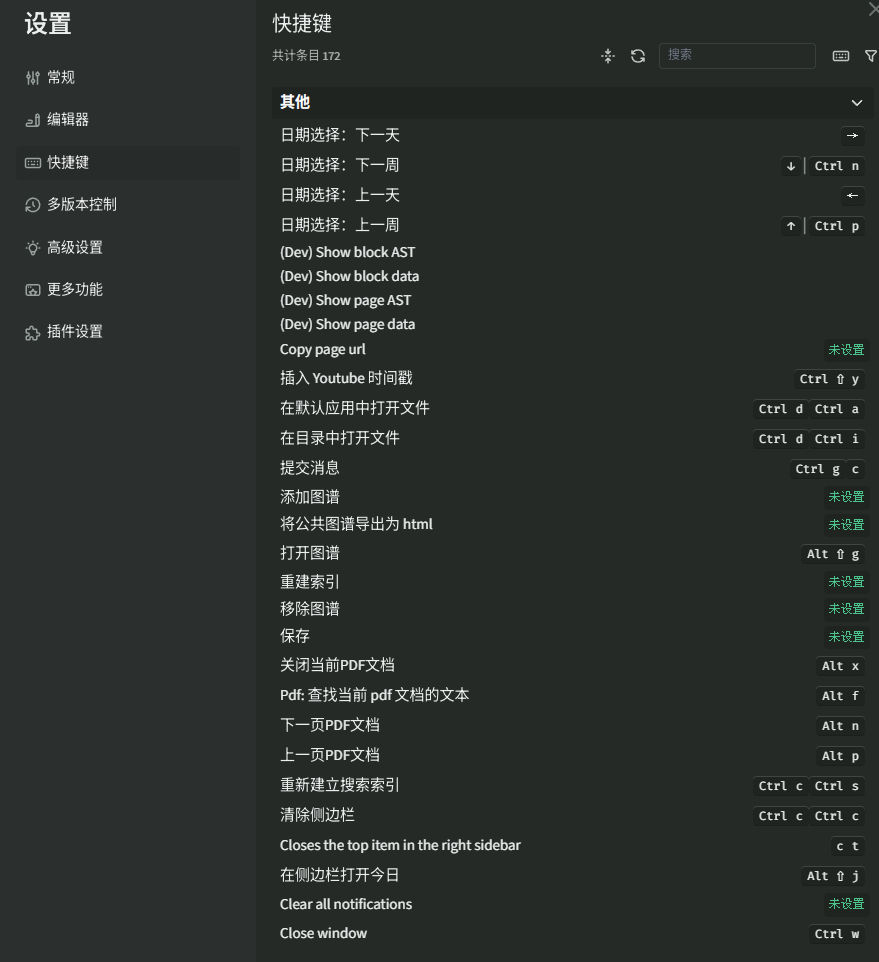Click the history icon next to 多版本控制
The image size is (879, 962).
pos(33,205)
